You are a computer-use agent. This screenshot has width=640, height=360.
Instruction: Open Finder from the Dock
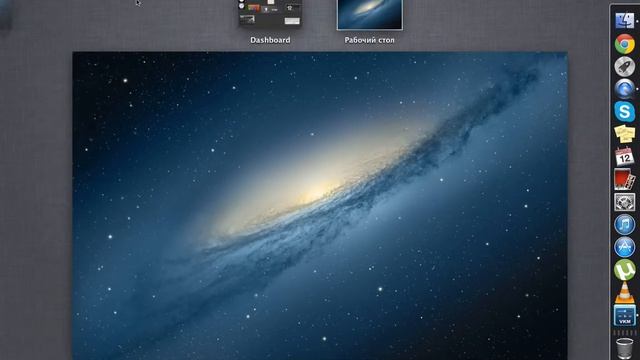[625, 20]
